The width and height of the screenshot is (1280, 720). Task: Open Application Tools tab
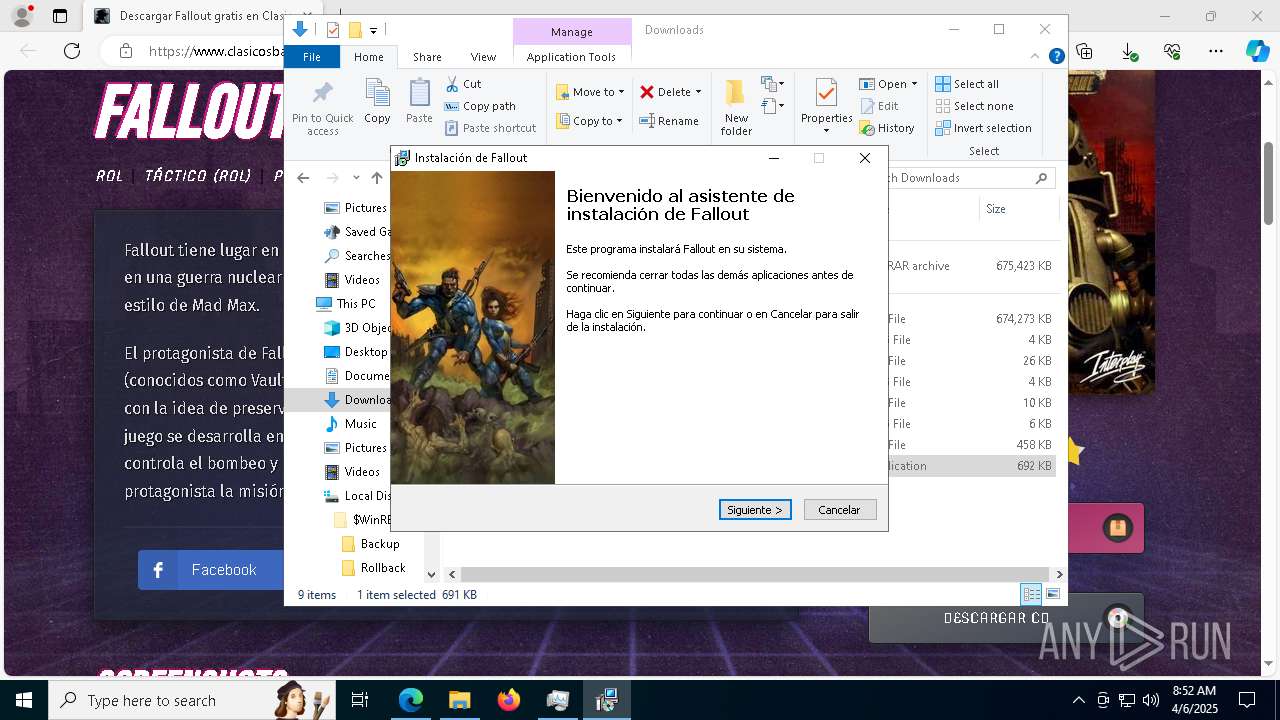coord(571,57)
